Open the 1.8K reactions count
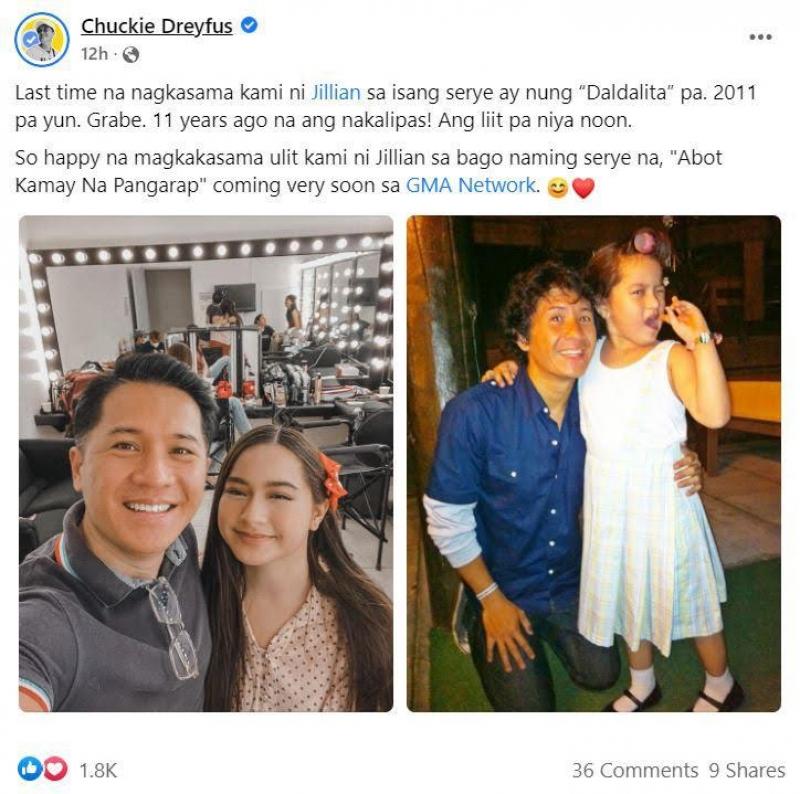The image size is (800, 794). pyautogui.click(x=98, y=770)
